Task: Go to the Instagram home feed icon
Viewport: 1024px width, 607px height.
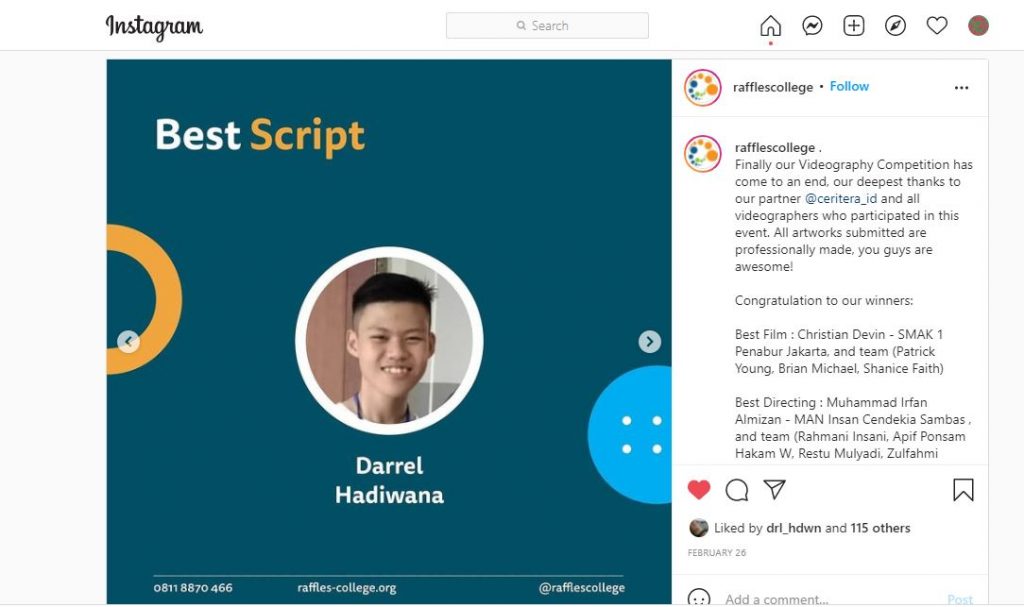Action: [771, 26]
